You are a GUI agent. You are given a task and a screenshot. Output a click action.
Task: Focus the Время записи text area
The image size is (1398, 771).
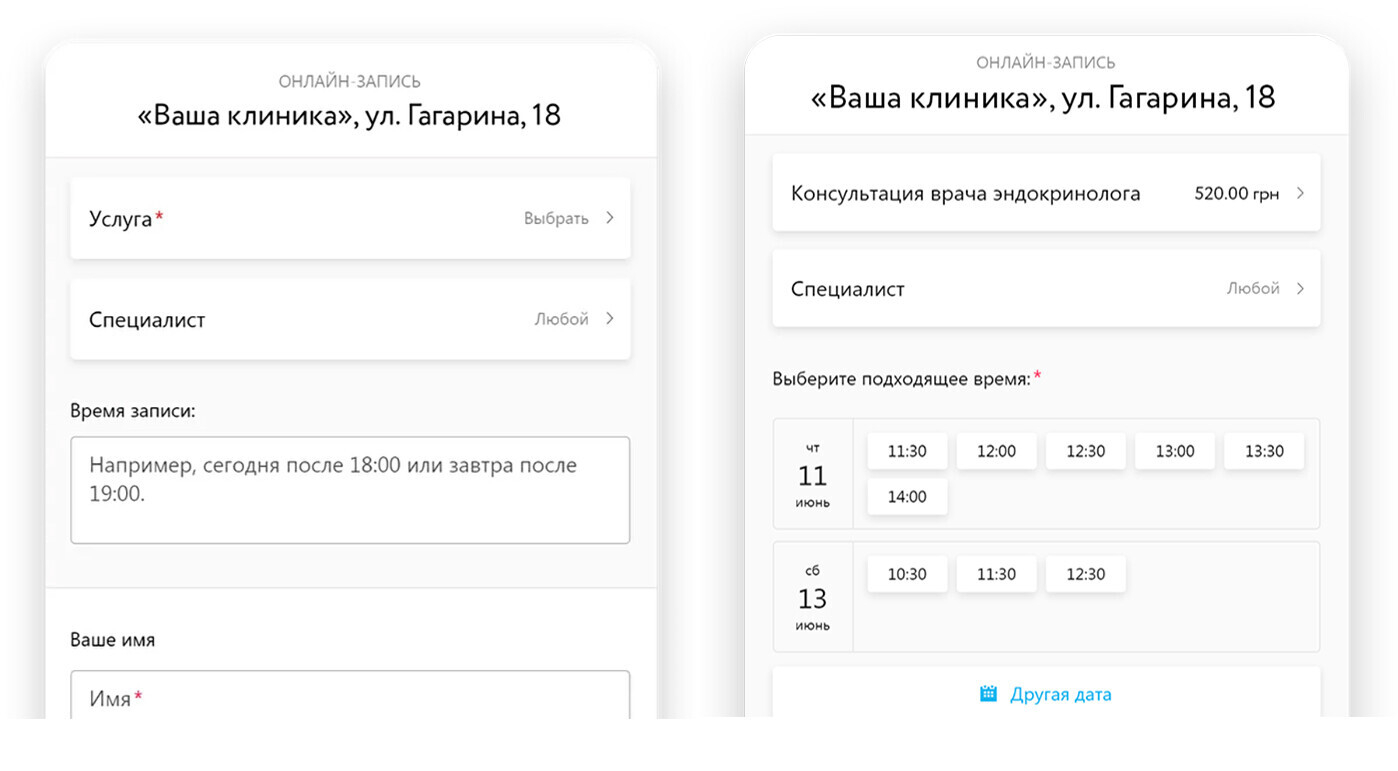(x=350, y=490)
